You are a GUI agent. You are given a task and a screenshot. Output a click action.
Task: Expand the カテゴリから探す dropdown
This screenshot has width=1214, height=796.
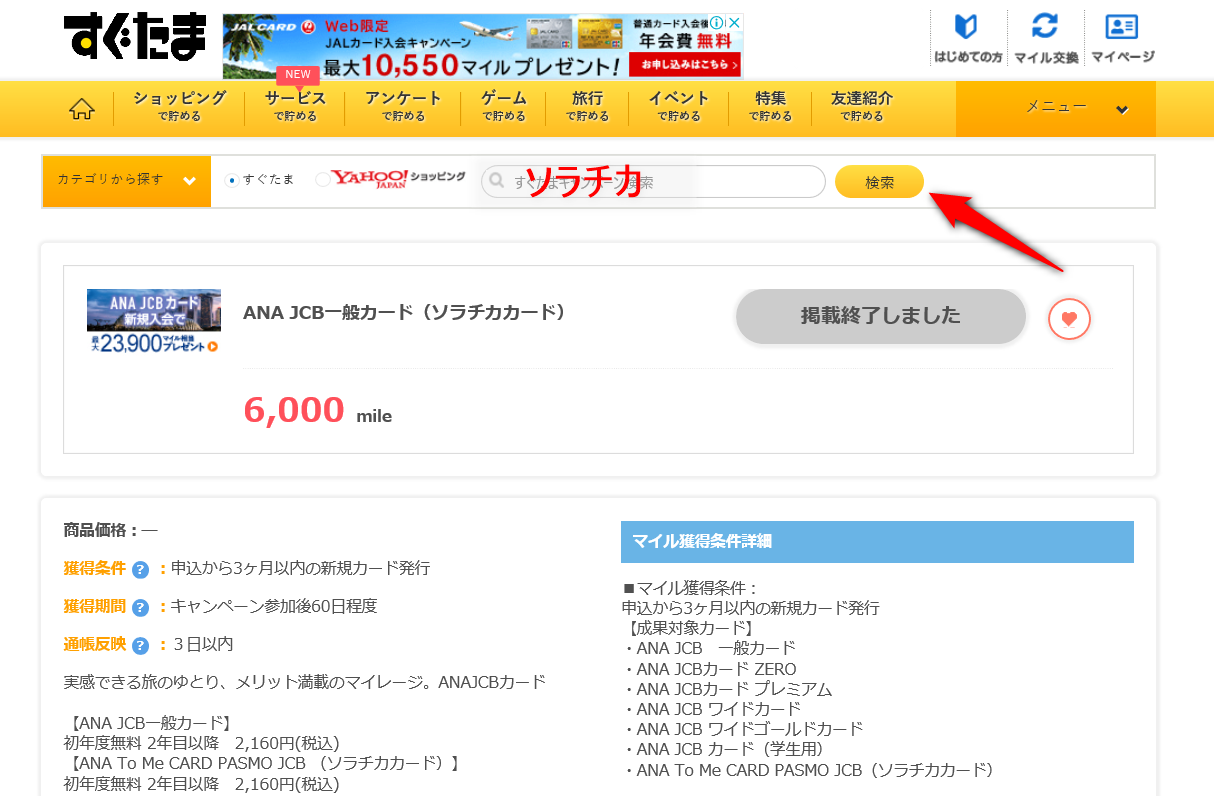click(x=127, y=181)
